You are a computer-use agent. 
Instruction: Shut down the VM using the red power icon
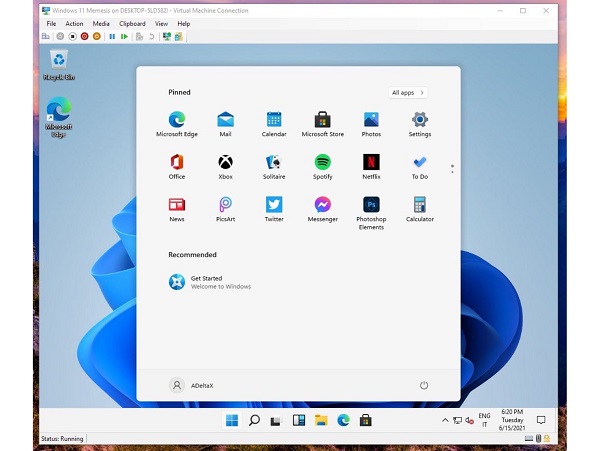[x=85, y=37]
